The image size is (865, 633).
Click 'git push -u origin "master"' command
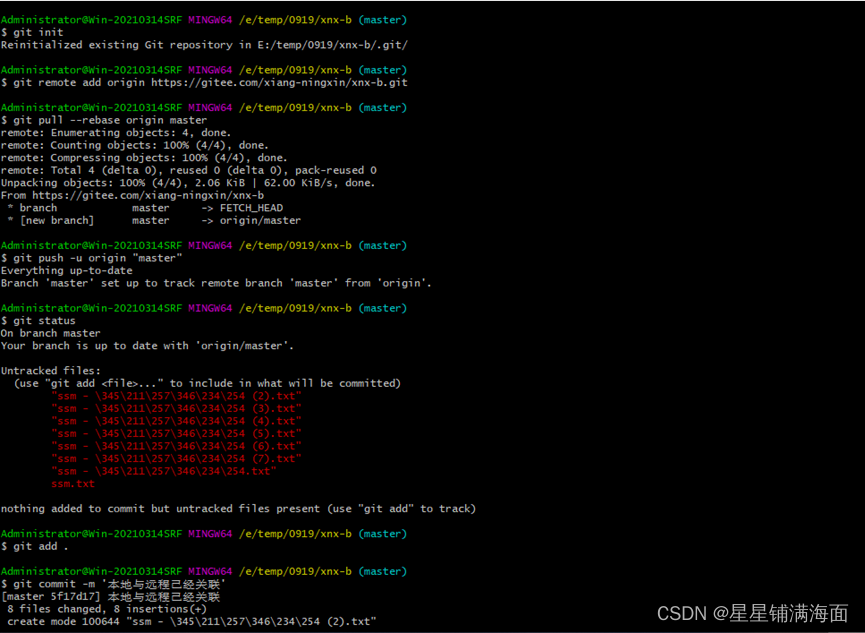pos(92,258)
